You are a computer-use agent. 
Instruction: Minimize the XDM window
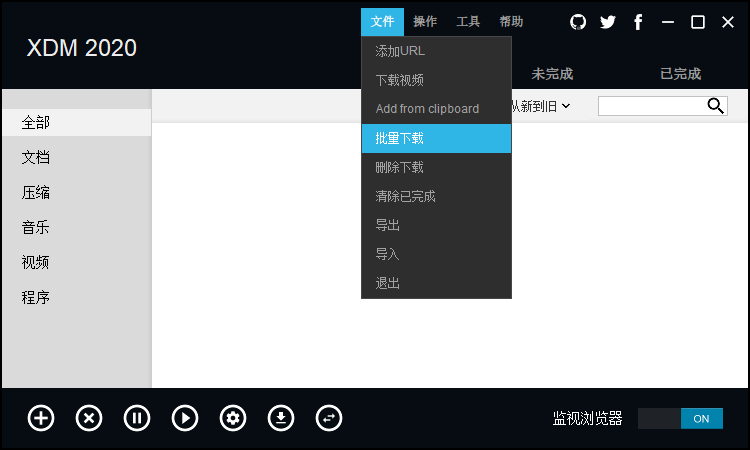pos(668,22)
